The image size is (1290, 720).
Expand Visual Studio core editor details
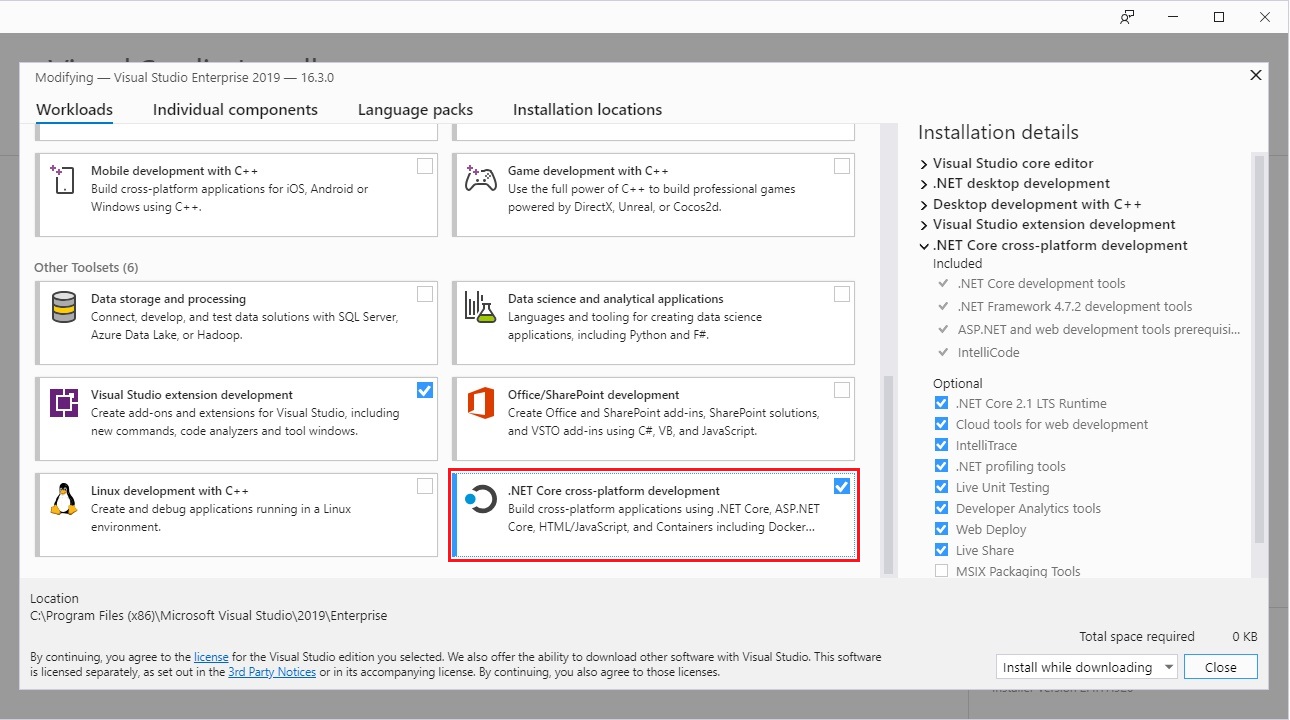pos(924,164)
